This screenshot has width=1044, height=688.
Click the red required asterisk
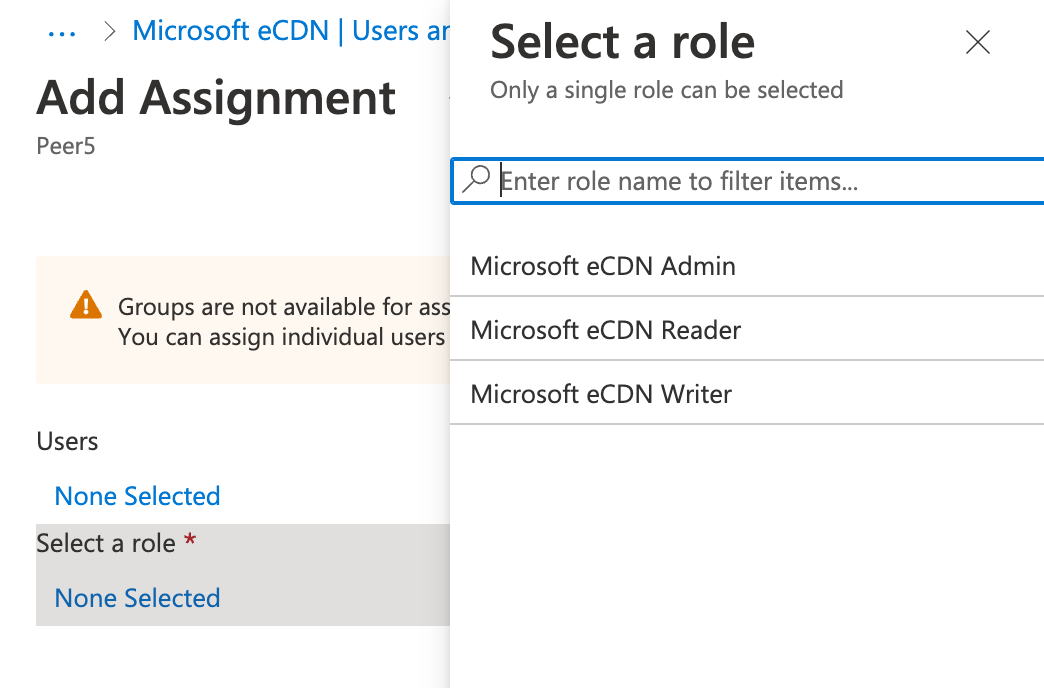tap(189, 542)
